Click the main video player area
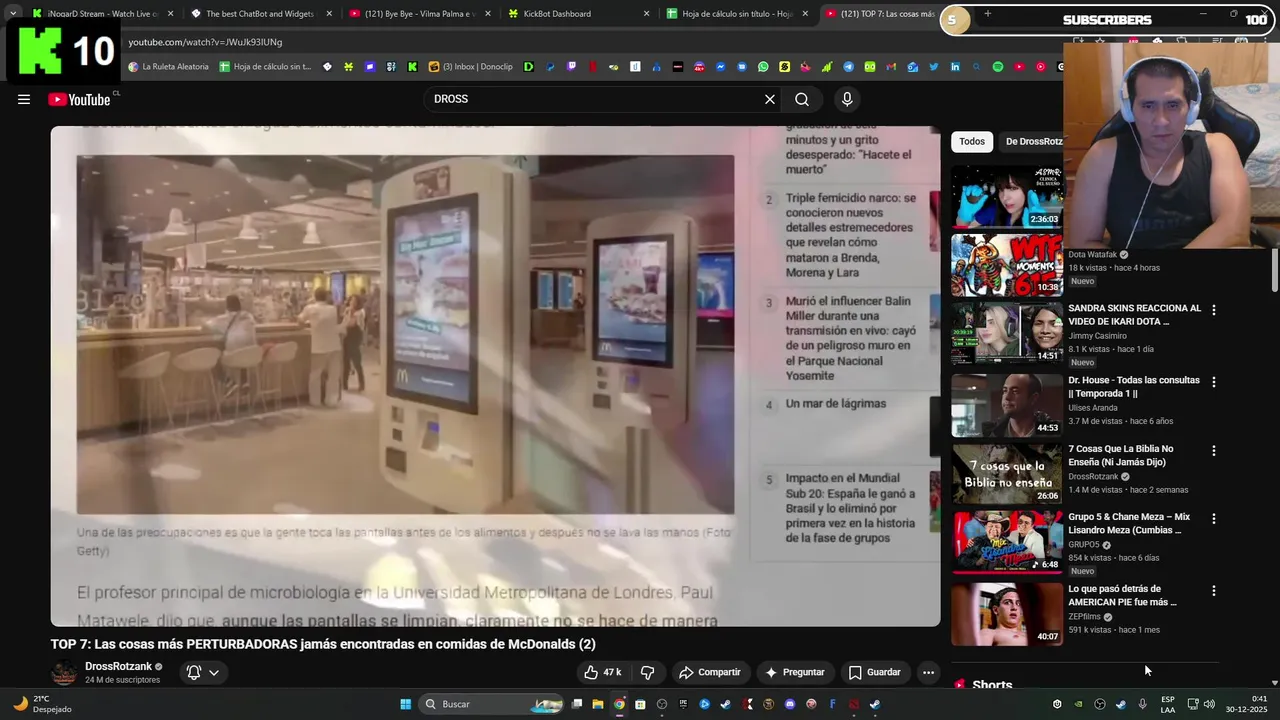The width and height of the screenshot is (1280, 720). click(x=495, y=376)
